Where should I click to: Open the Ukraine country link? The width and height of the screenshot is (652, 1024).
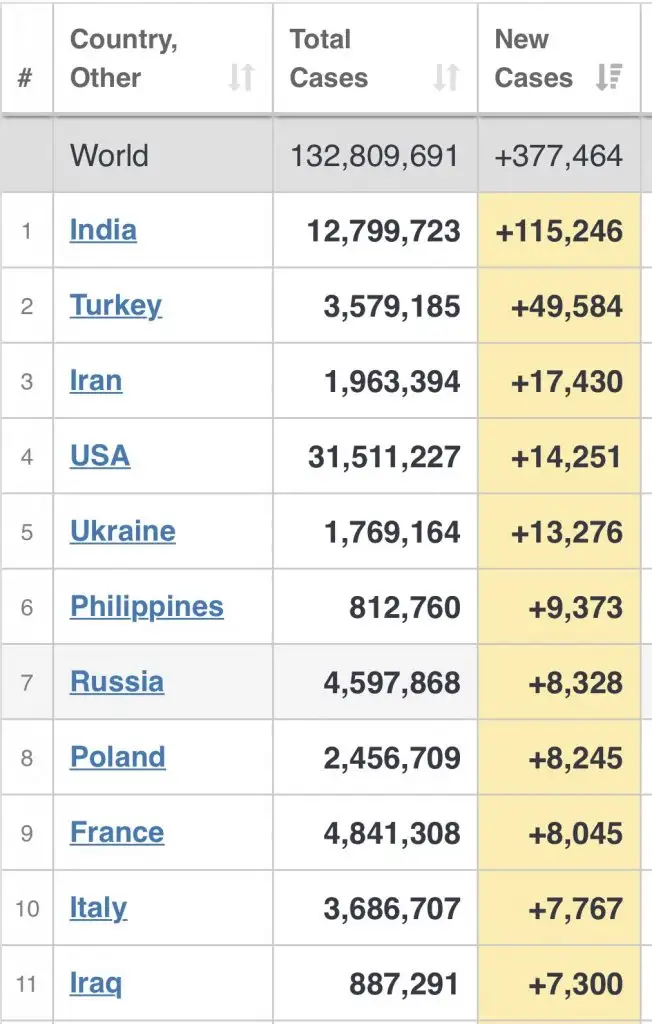click(x=123, y=531)
